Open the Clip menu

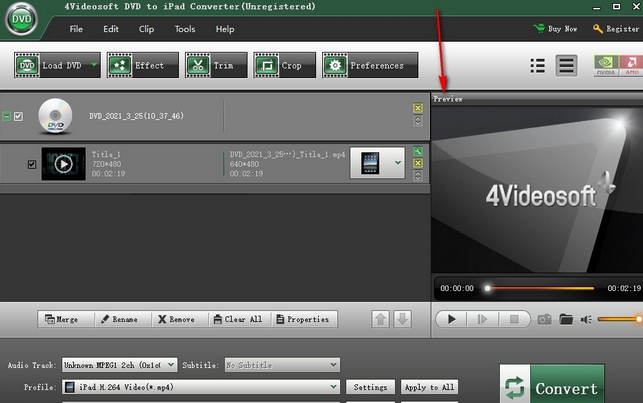[146, 29]
